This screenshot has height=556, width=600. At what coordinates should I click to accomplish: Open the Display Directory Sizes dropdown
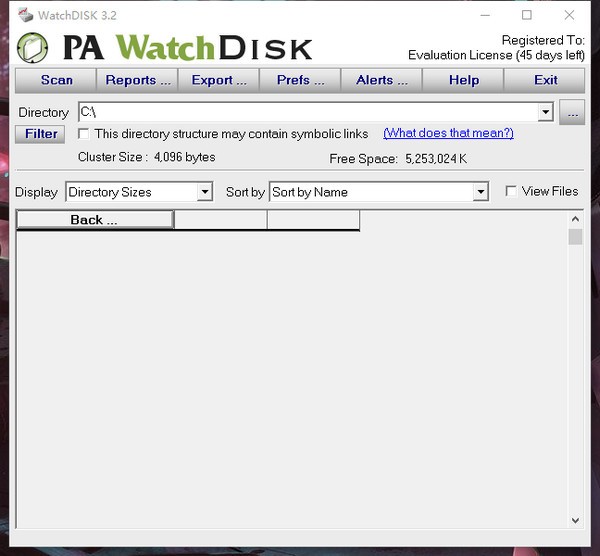pos(139,192)
